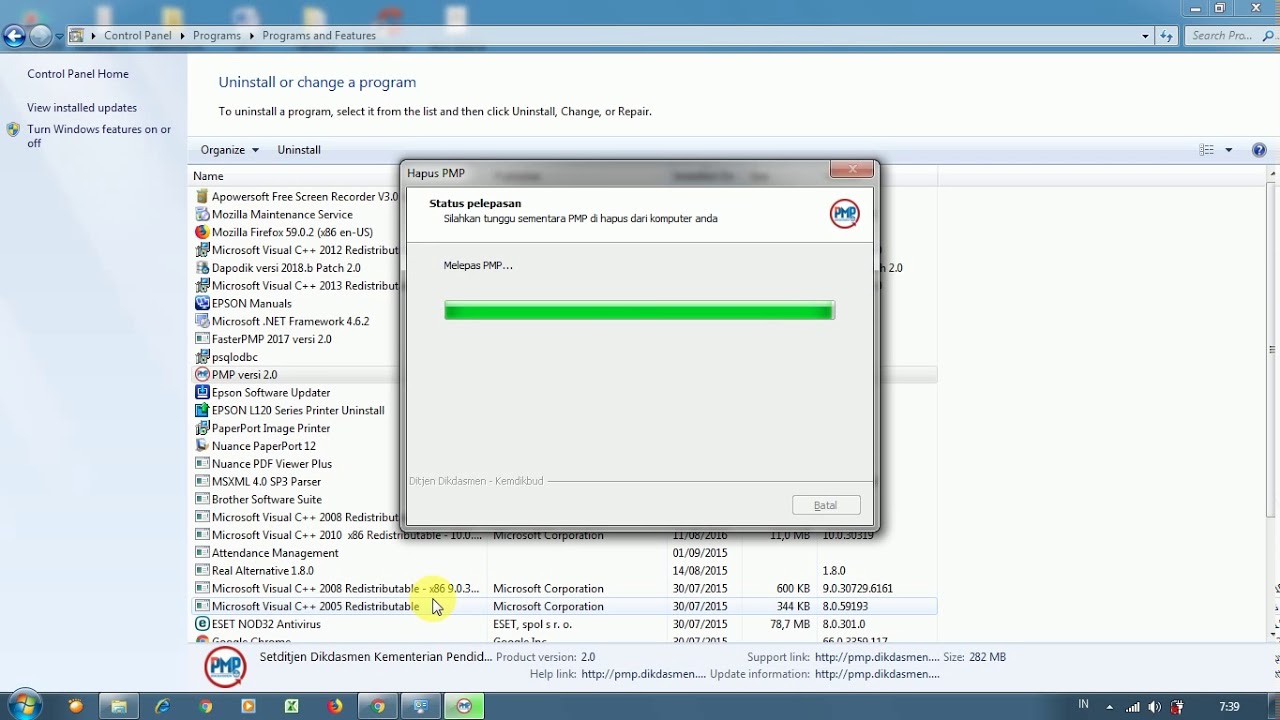The width and height of the screenshot is (1280, 720).
Task: Open File Explorer from the taskbar
Action: coord(119,706)
